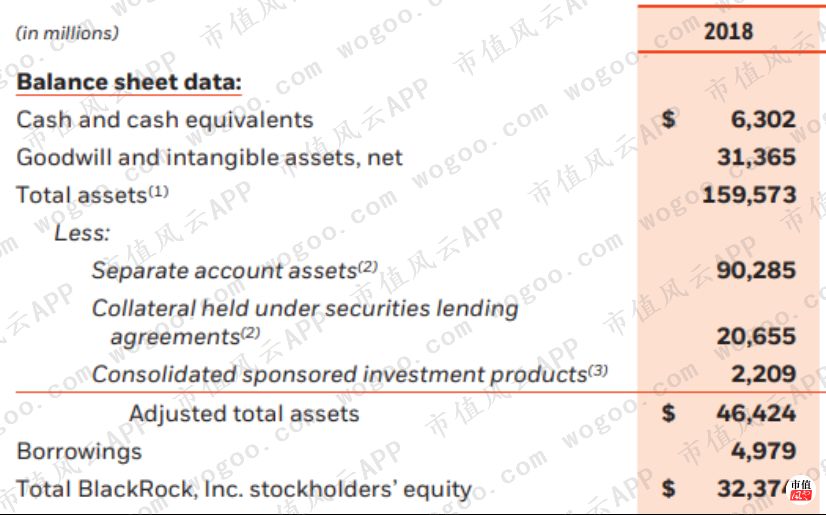Click the 6,302 cash value
Viewport: 826px width, 515px height.
point(763,120)
